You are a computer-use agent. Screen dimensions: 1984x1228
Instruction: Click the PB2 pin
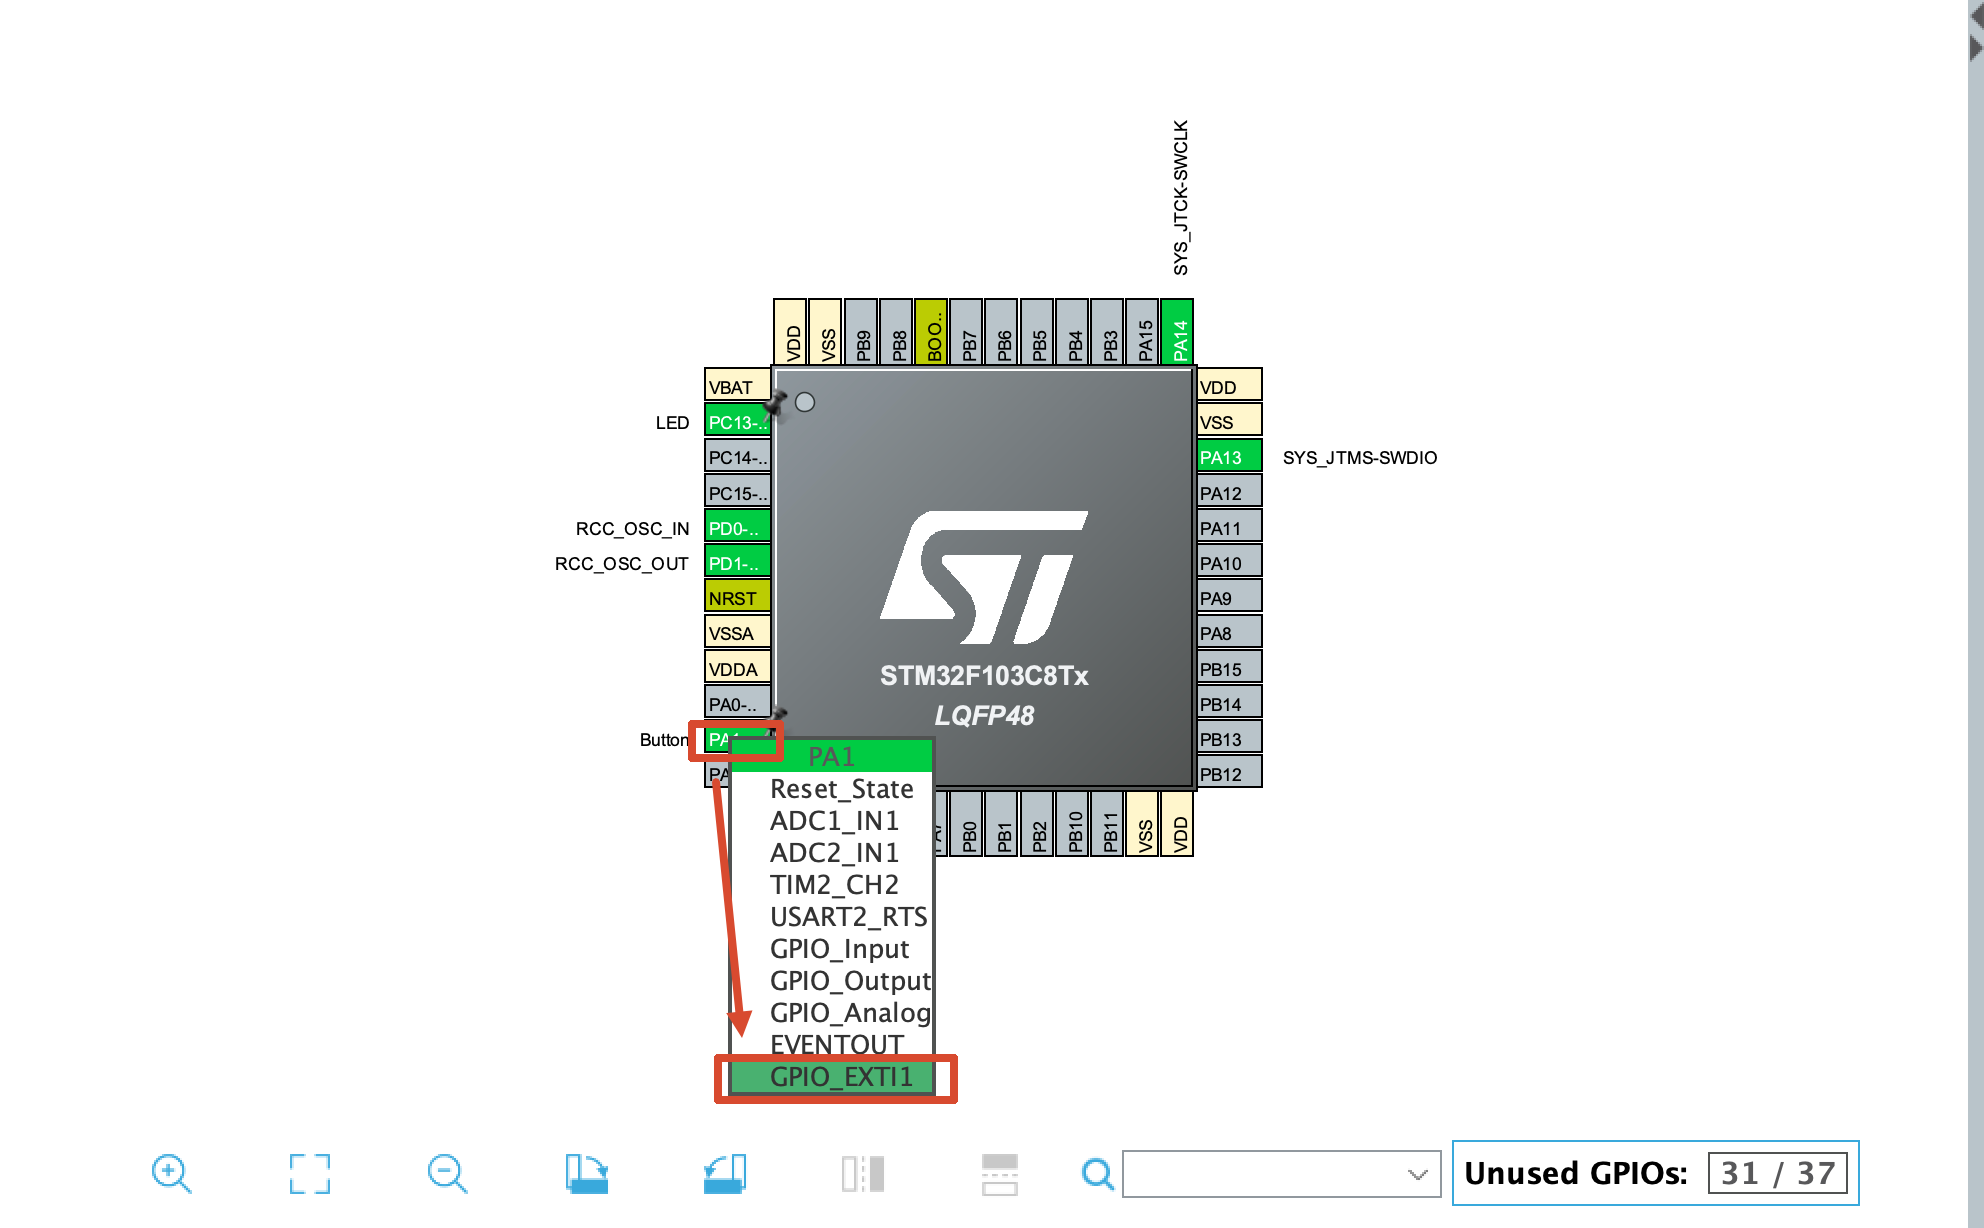1038,823
